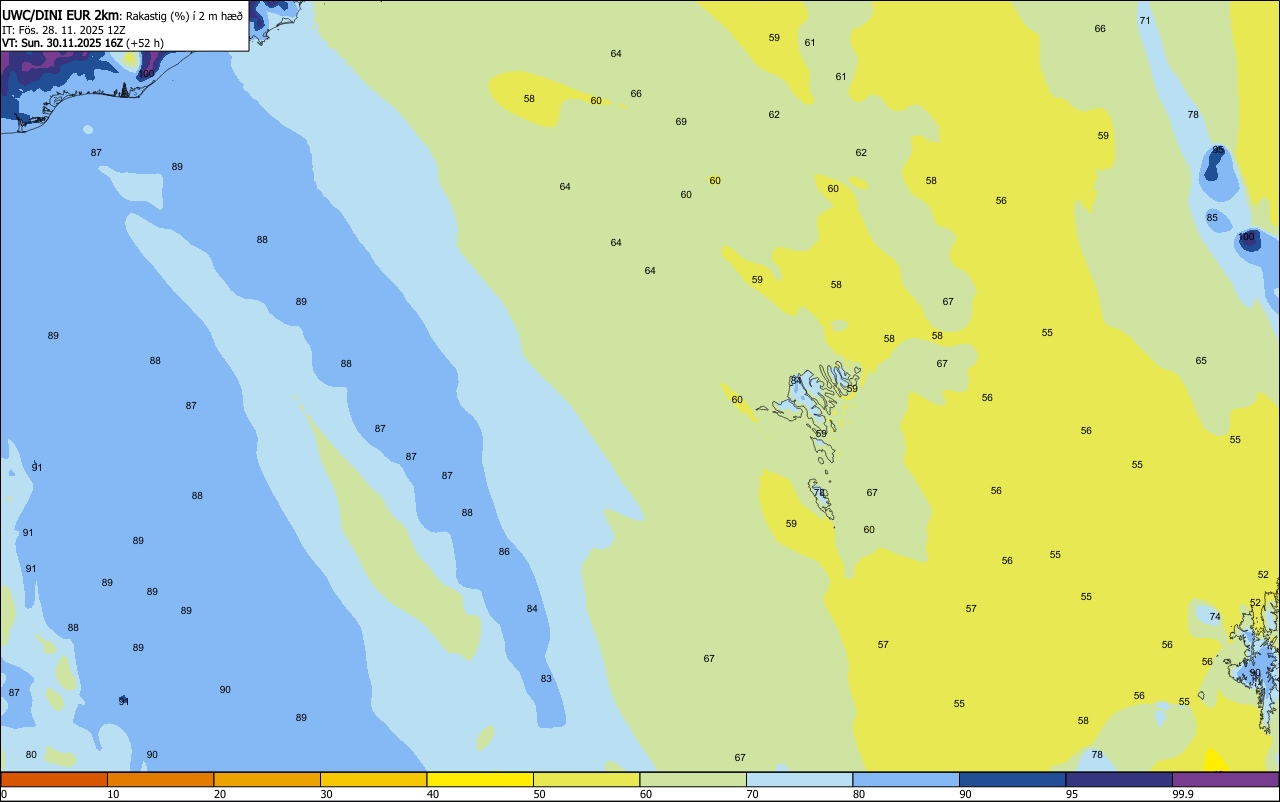Click the legend tick label "50"
This screenshot has width=1280, height=802.
539,794
